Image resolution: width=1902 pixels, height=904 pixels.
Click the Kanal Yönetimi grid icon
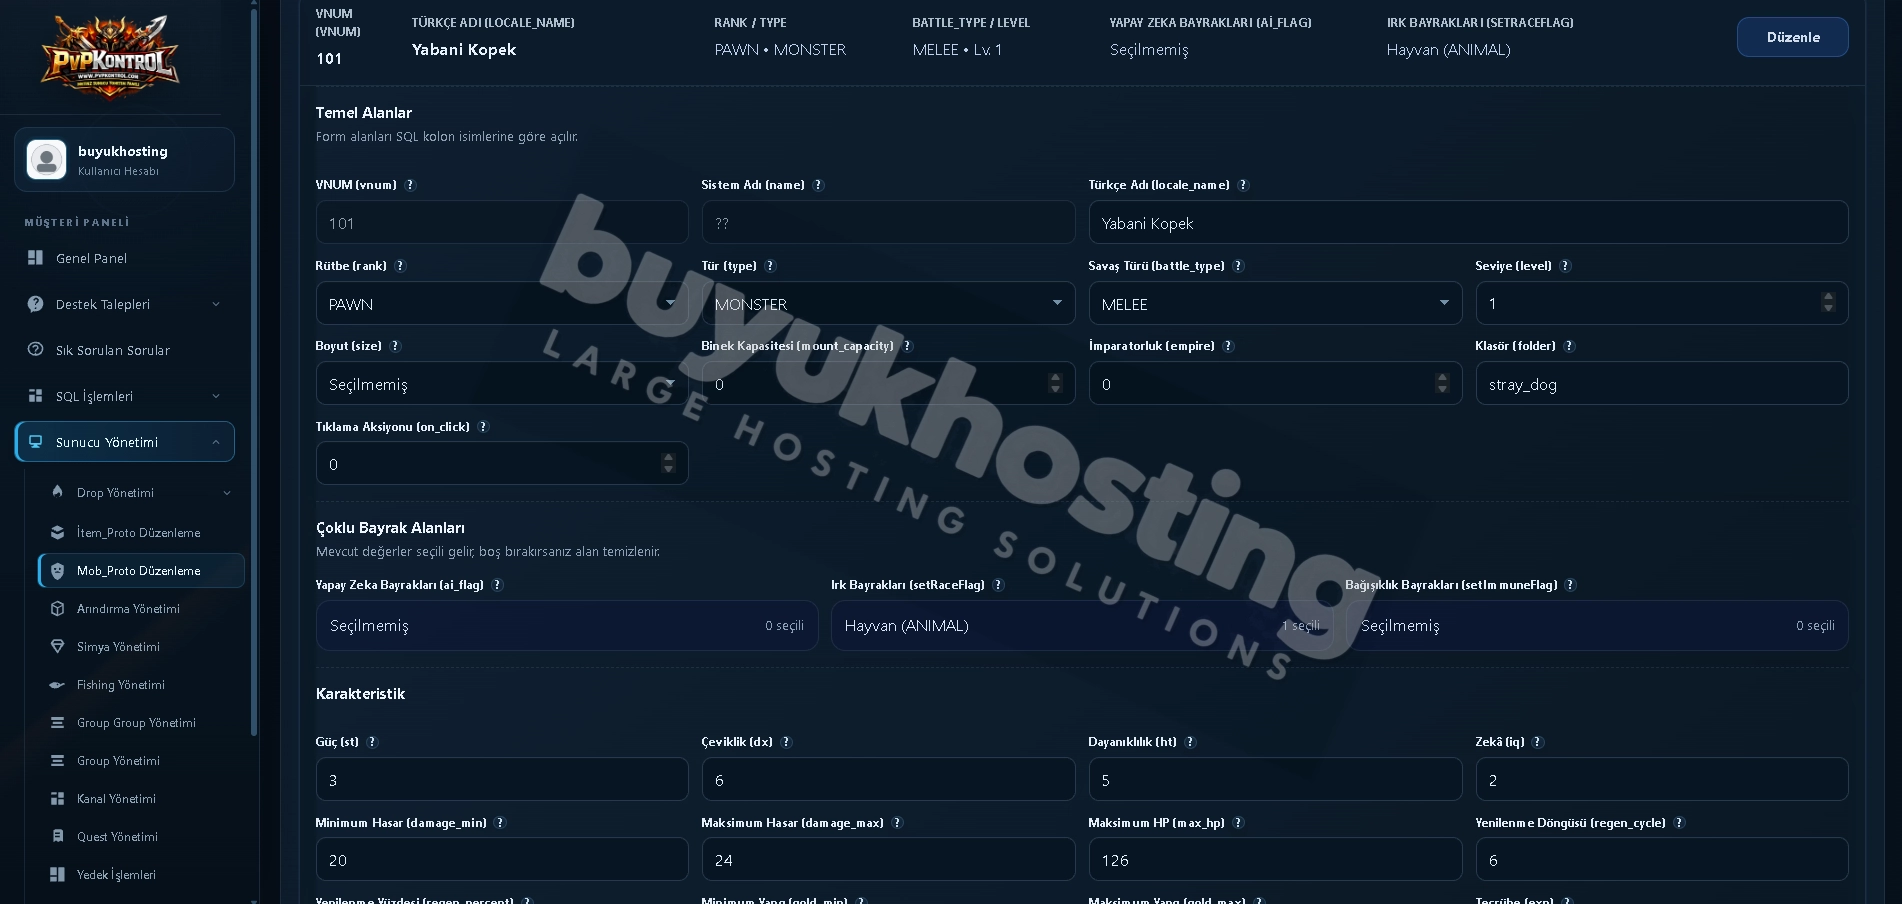point(57,799)
